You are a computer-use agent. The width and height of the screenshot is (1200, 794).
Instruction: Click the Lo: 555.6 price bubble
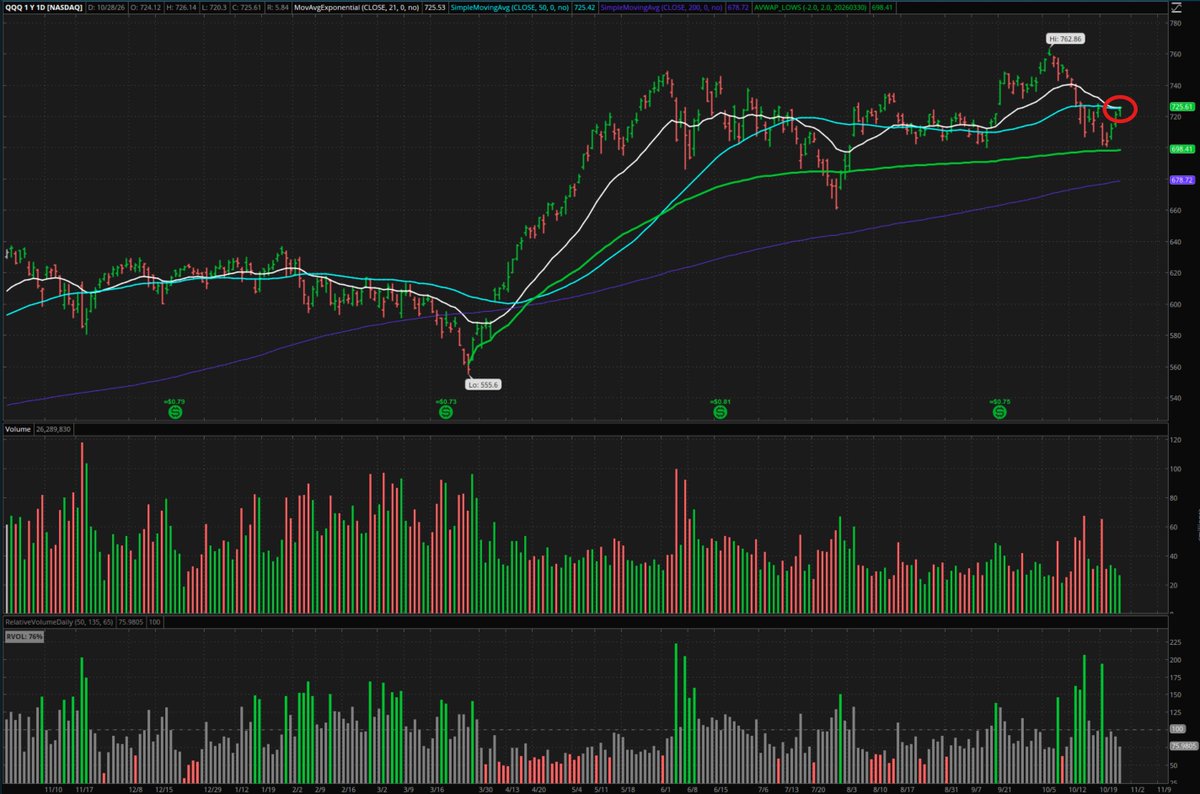pos(482,384)
